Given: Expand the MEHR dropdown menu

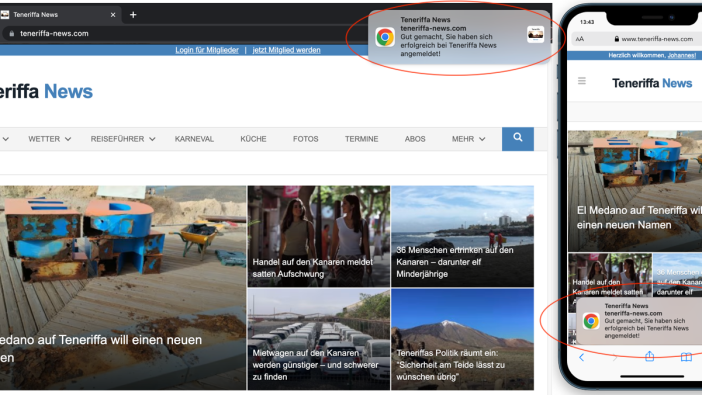Looking at the screenshot, I should click(x=468, y=139).
